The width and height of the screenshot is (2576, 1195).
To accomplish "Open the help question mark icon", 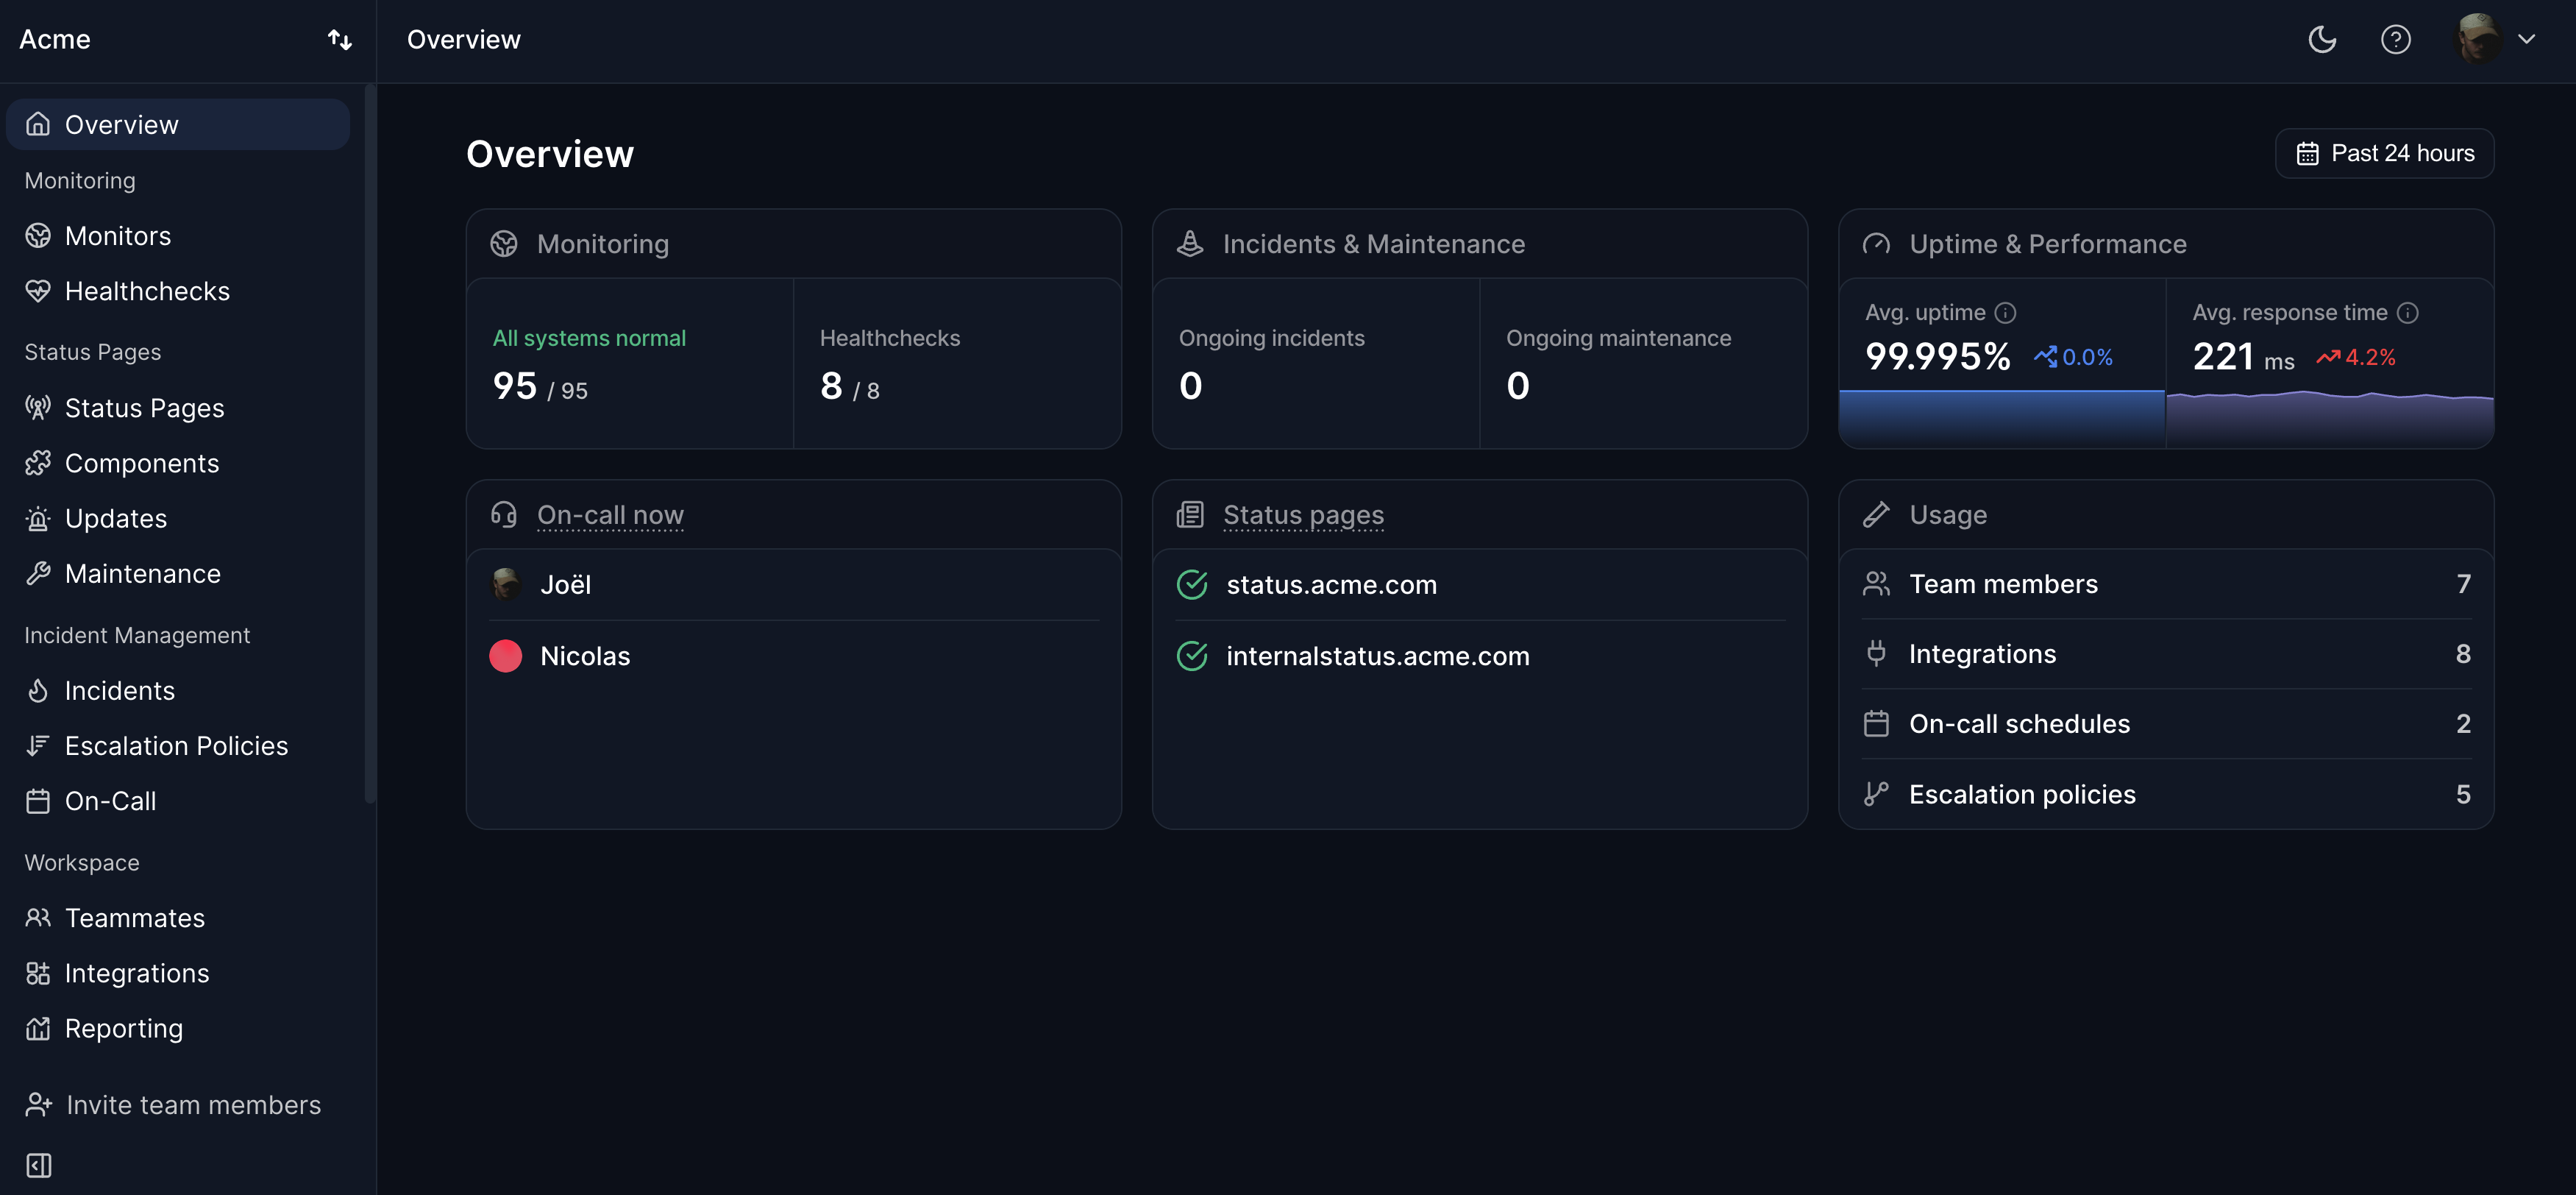I will pyautogui.click(x=2396, y=40).
